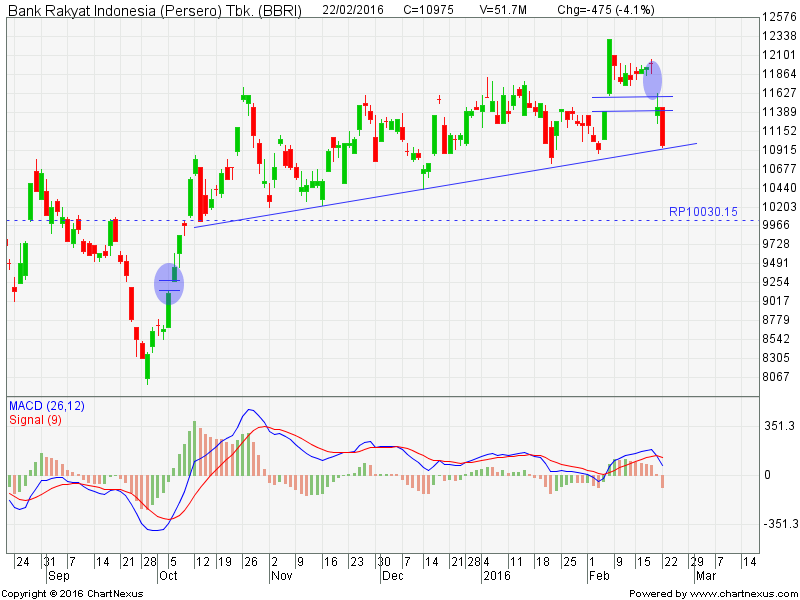Click the Copyright 2016 ChartNexus text
The height and width of the screenshot is (600, 800).
(71, 593)
